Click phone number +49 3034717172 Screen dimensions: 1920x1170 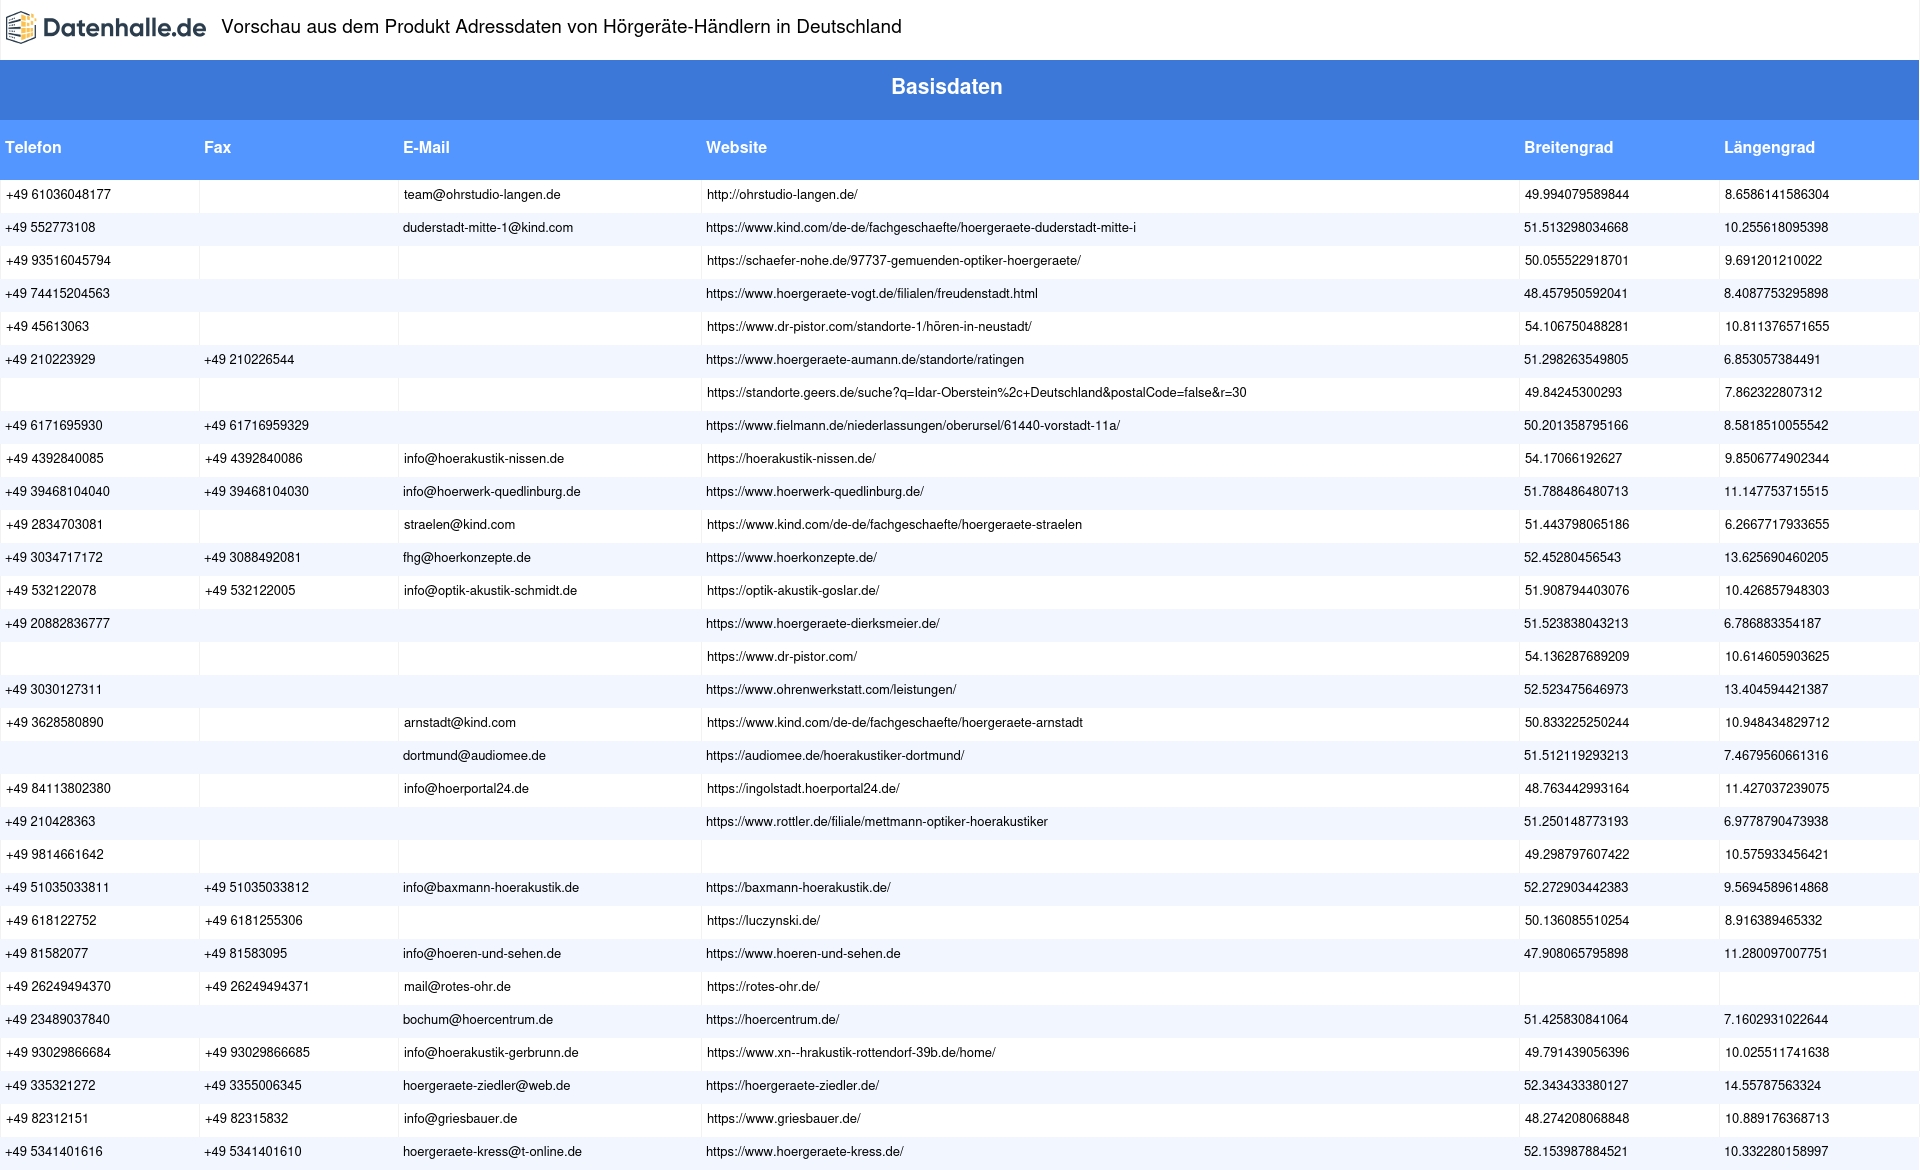(54, 558)
